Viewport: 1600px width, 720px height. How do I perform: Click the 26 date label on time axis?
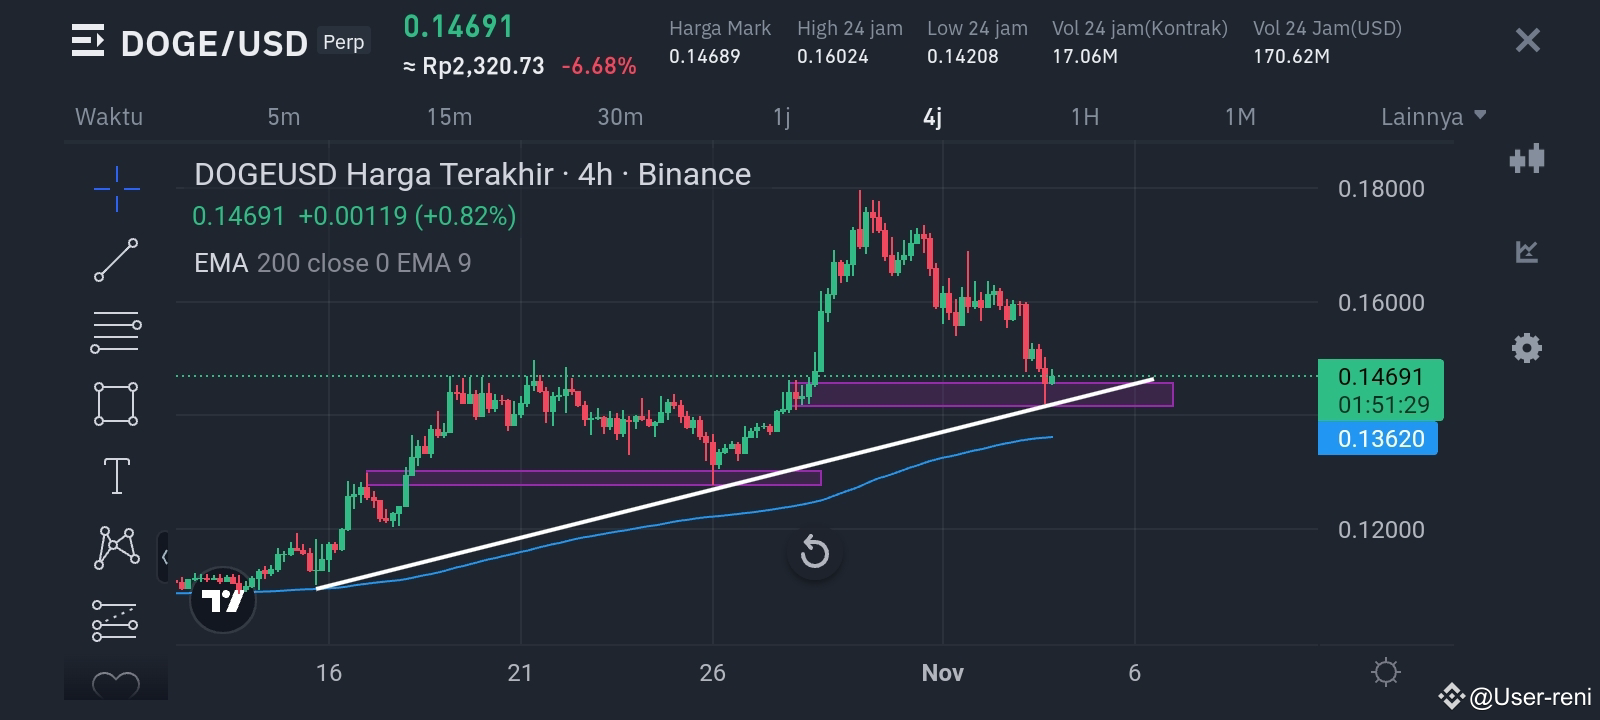click(712, 673)
